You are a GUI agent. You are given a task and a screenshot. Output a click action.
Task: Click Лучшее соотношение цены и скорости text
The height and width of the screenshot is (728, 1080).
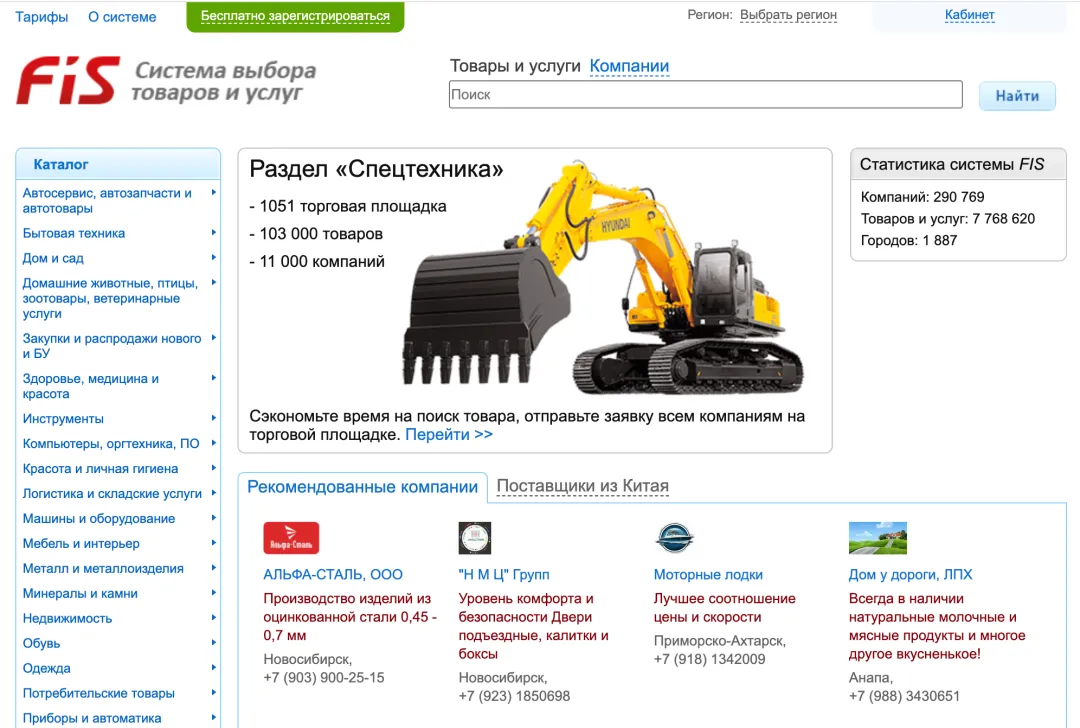[x=725, y=607]
